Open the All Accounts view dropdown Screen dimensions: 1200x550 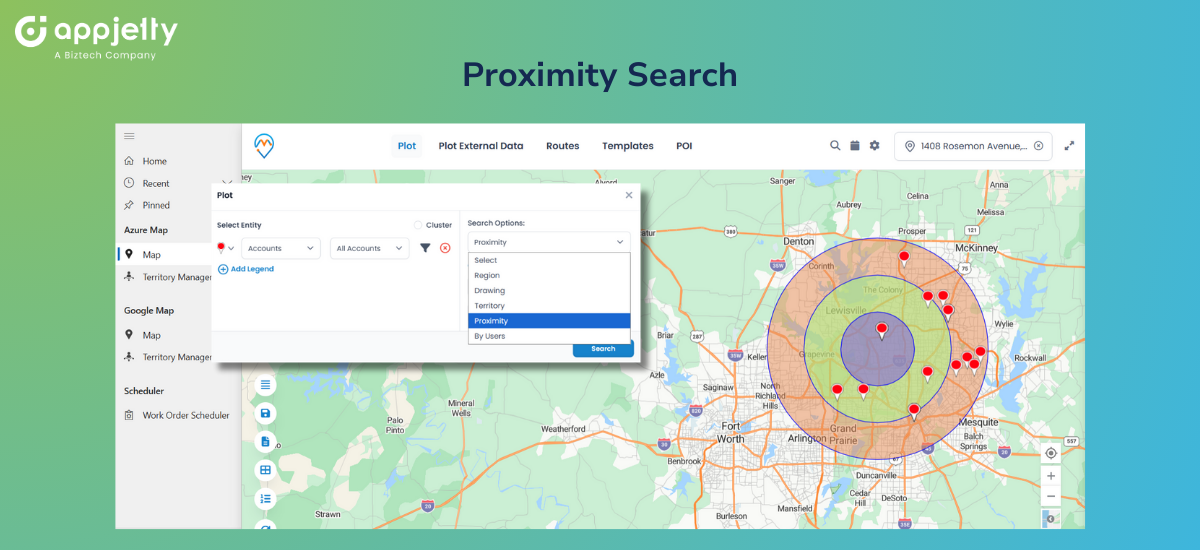pyautogui.click(x=370, y=248)
